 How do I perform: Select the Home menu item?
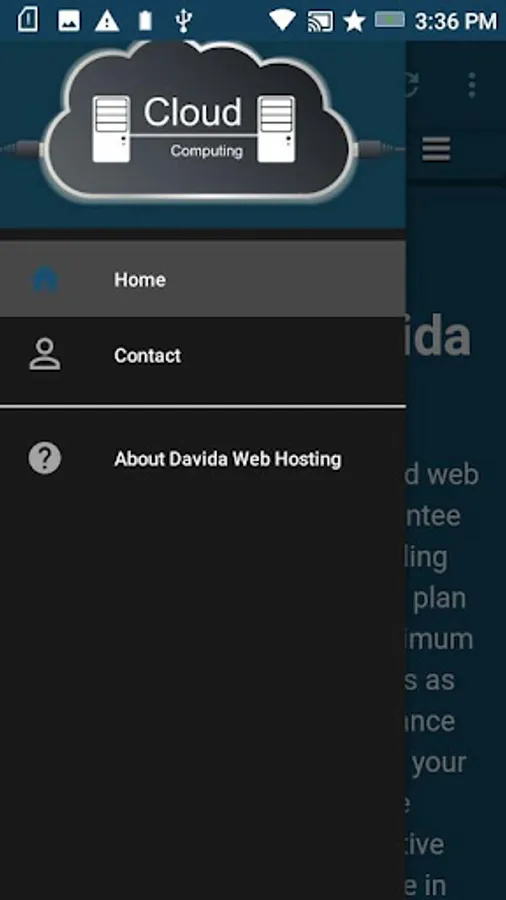[203, 279]
